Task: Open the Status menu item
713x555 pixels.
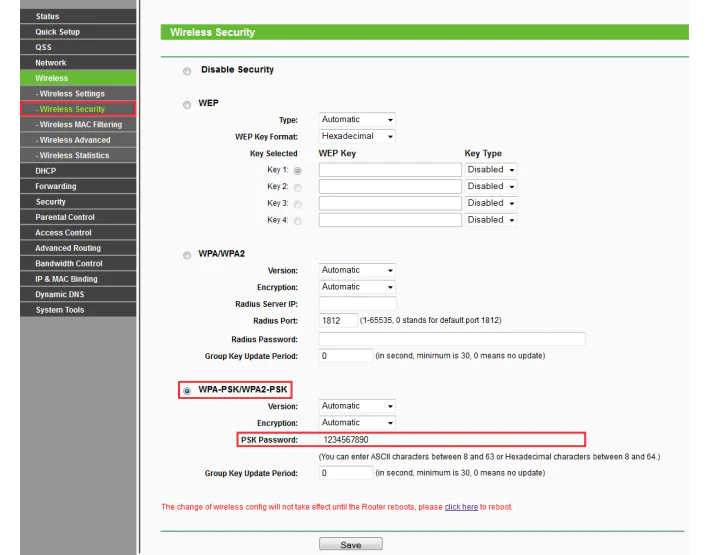Action: pyautogui.click(x=48, y=16)
